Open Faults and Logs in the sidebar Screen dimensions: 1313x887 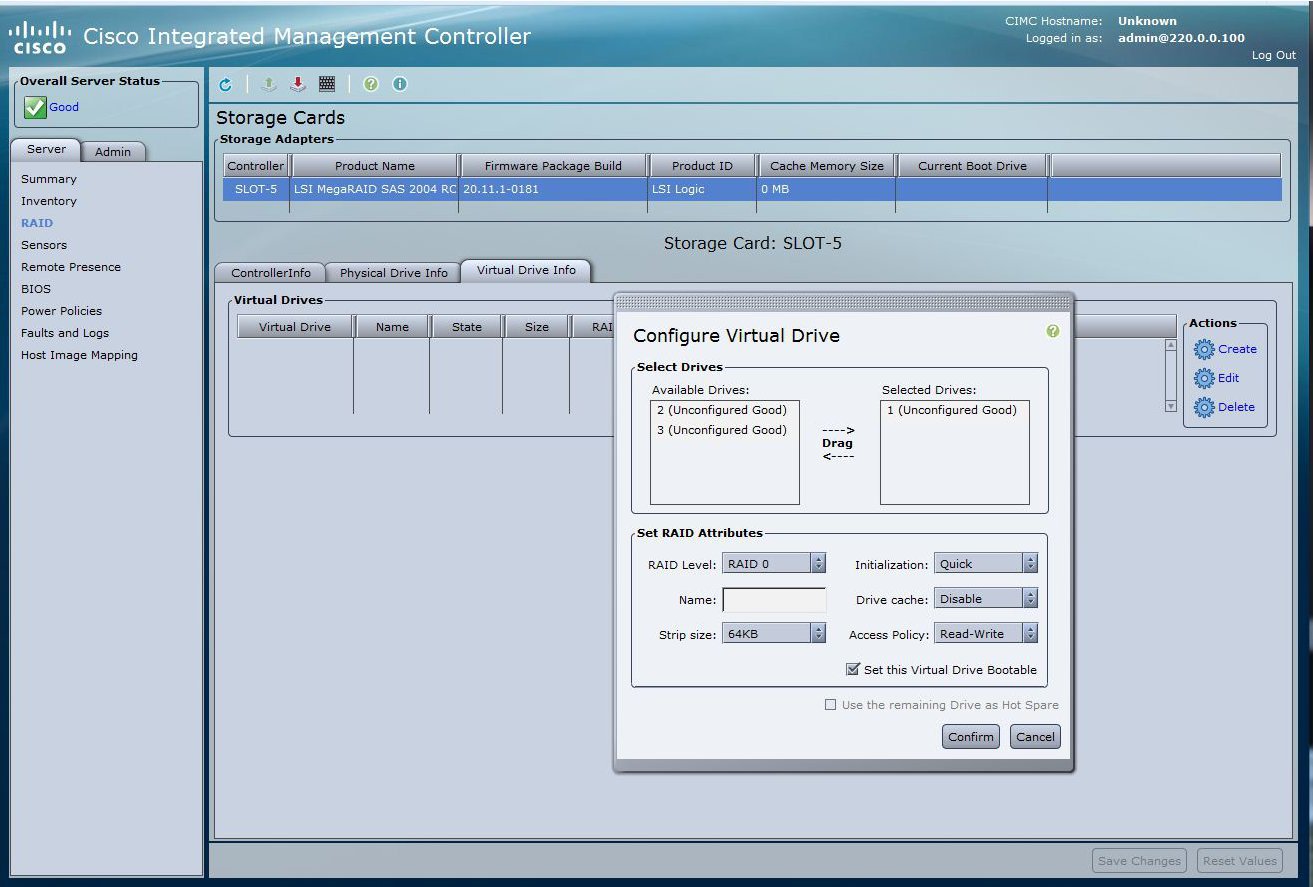click(x=65, y=333)
